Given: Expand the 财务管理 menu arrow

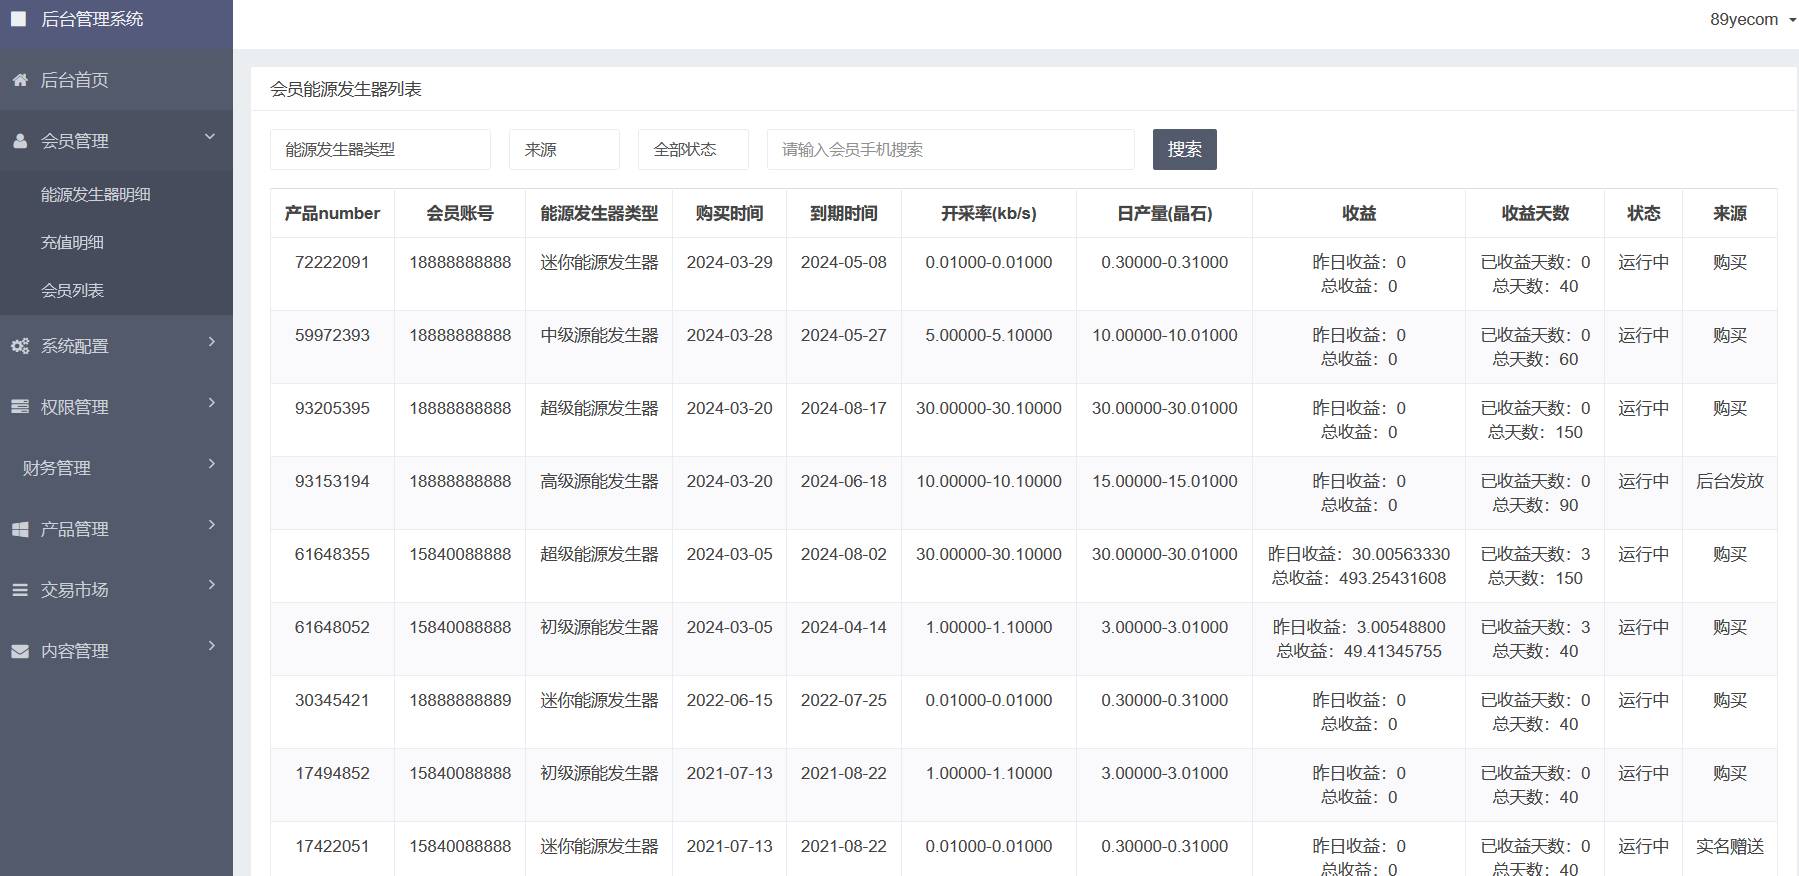Looking at the screenshot, I should [211, 464].
